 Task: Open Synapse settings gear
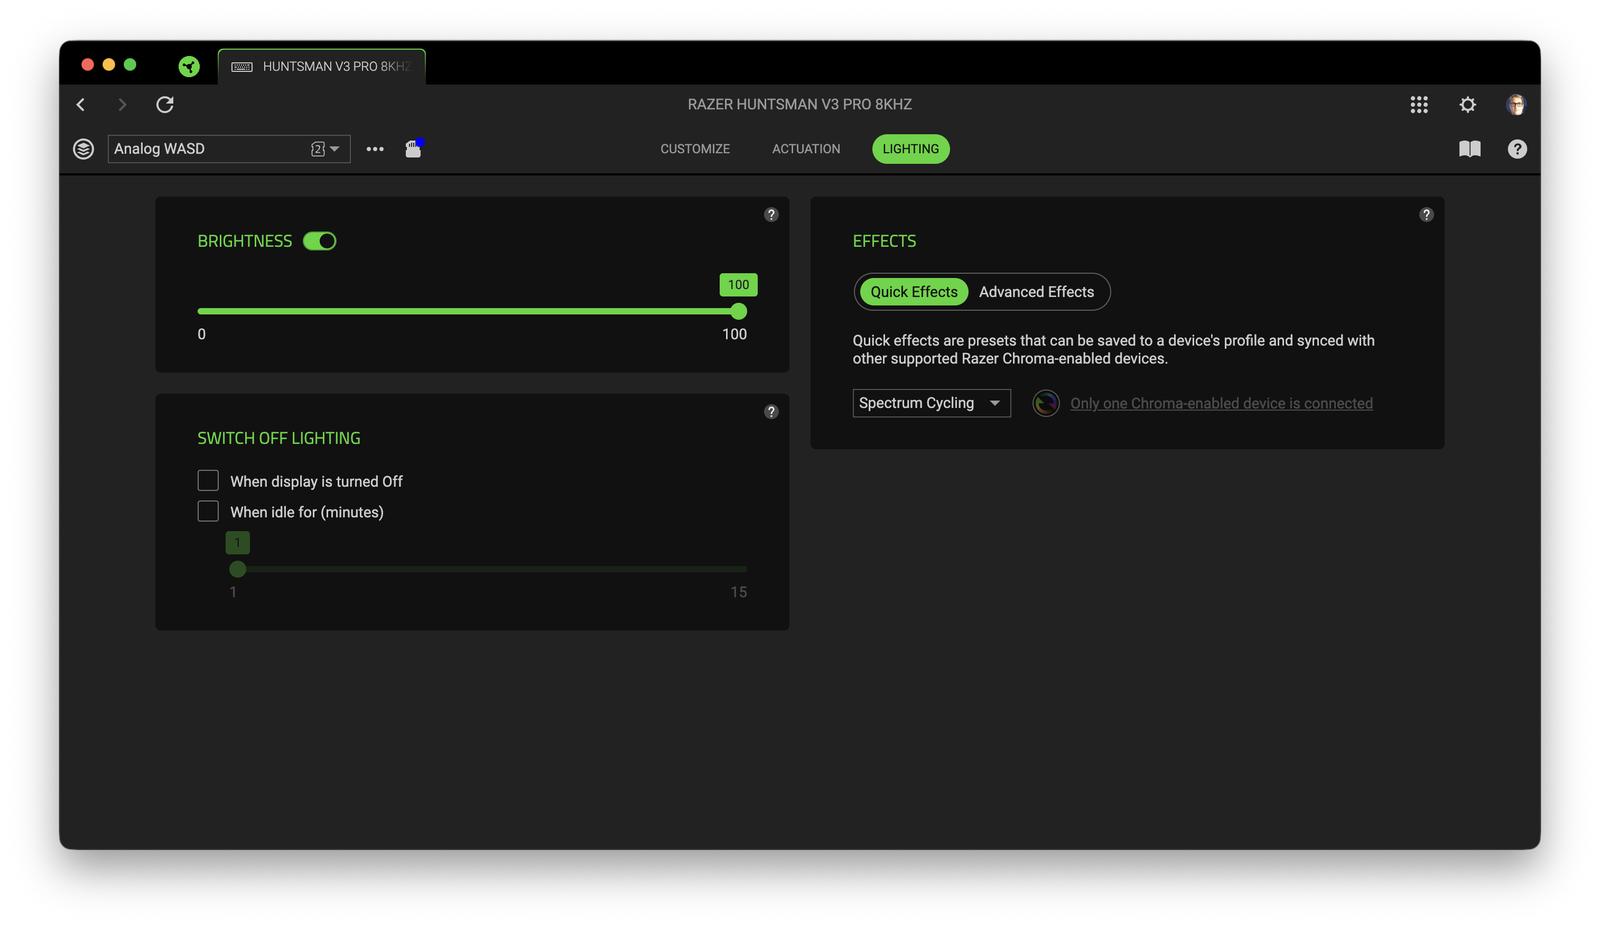[x=1468, y=104]
